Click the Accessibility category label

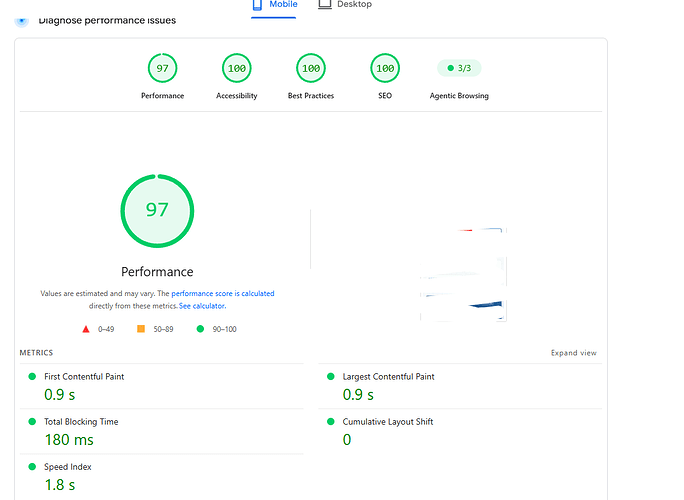pyautogui.click(x=236, y=96)
